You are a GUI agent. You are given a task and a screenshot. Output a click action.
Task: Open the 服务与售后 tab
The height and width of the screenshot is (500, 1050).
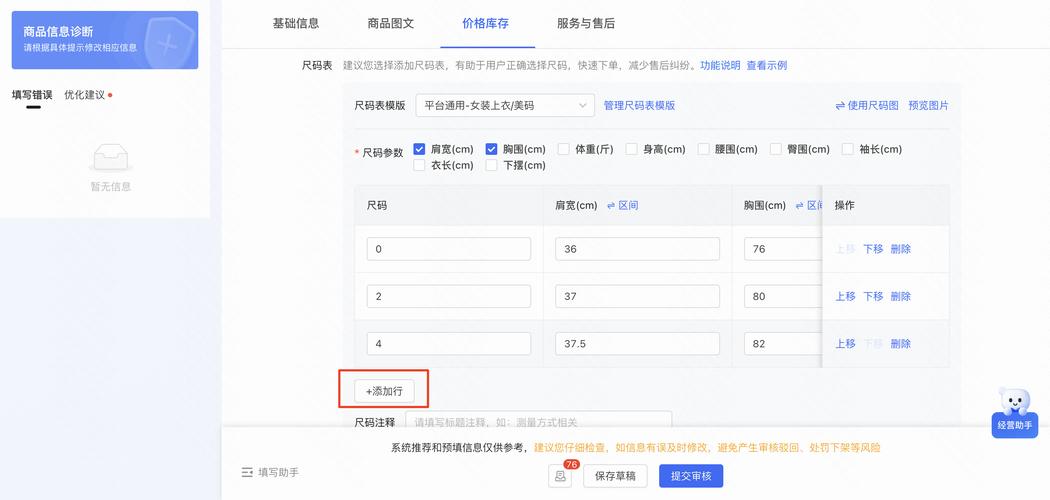pyautogui.click(x=586, y=23)
